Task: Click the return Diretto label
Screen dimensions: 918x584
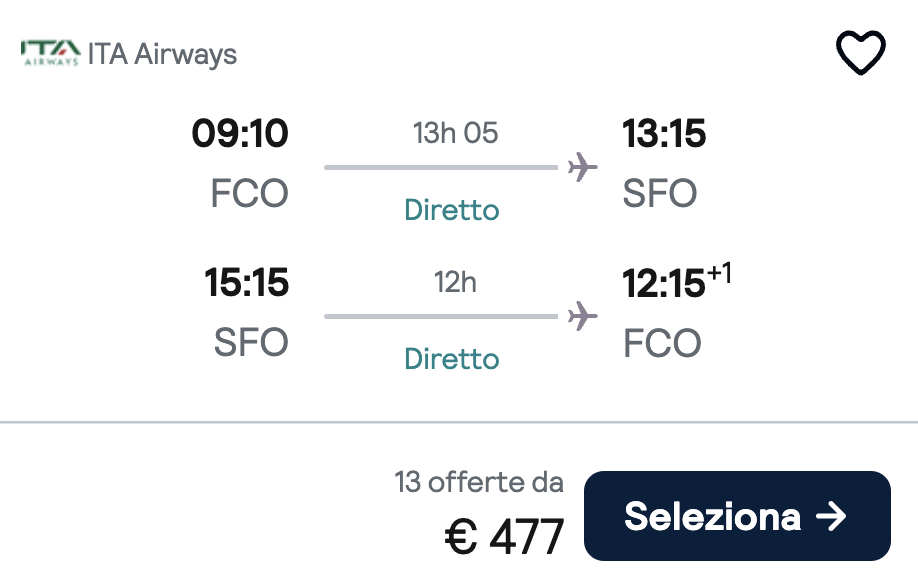Action: coord(451,359)
